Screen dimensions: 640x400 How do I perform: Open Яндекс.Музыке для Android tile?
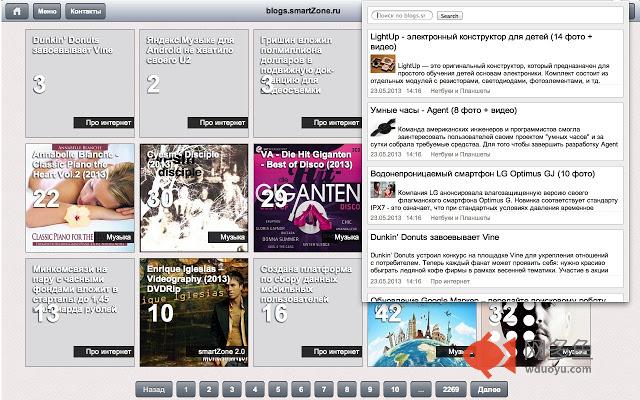click(194, 83)
